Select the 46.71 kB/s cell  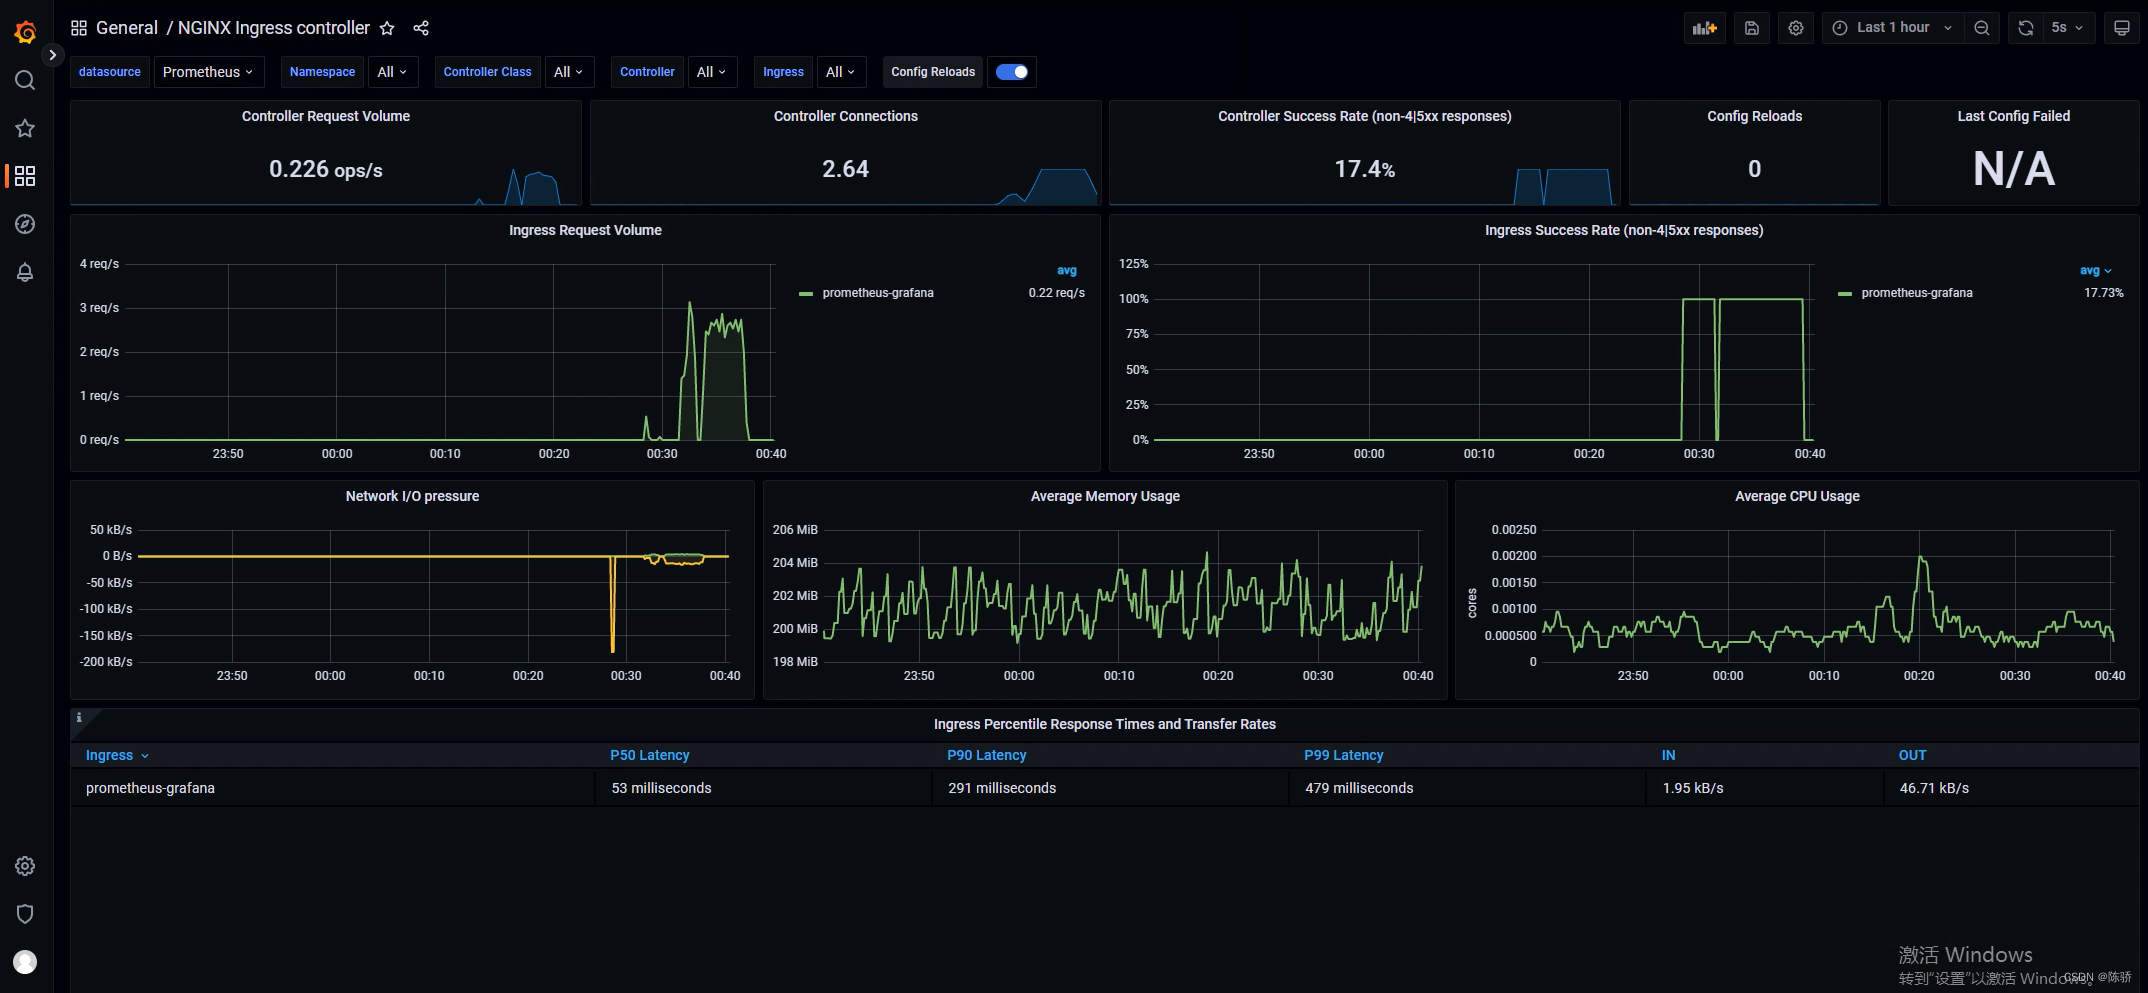point(2011,788)
